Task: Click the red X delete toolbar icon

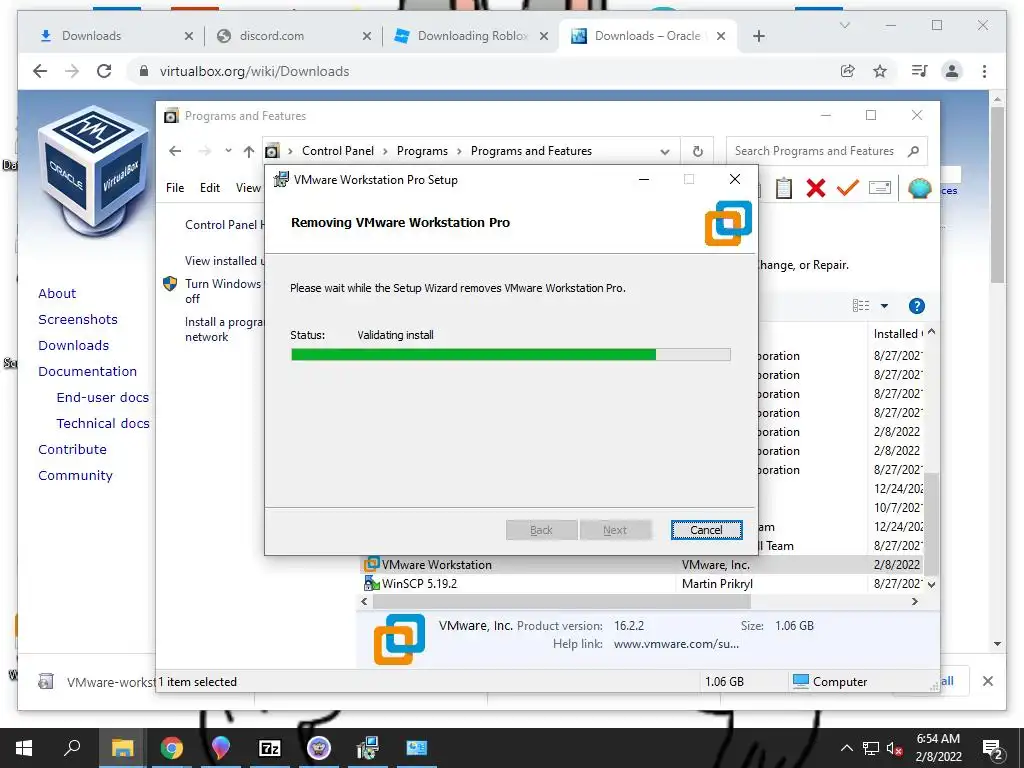Action: [816, 188]
